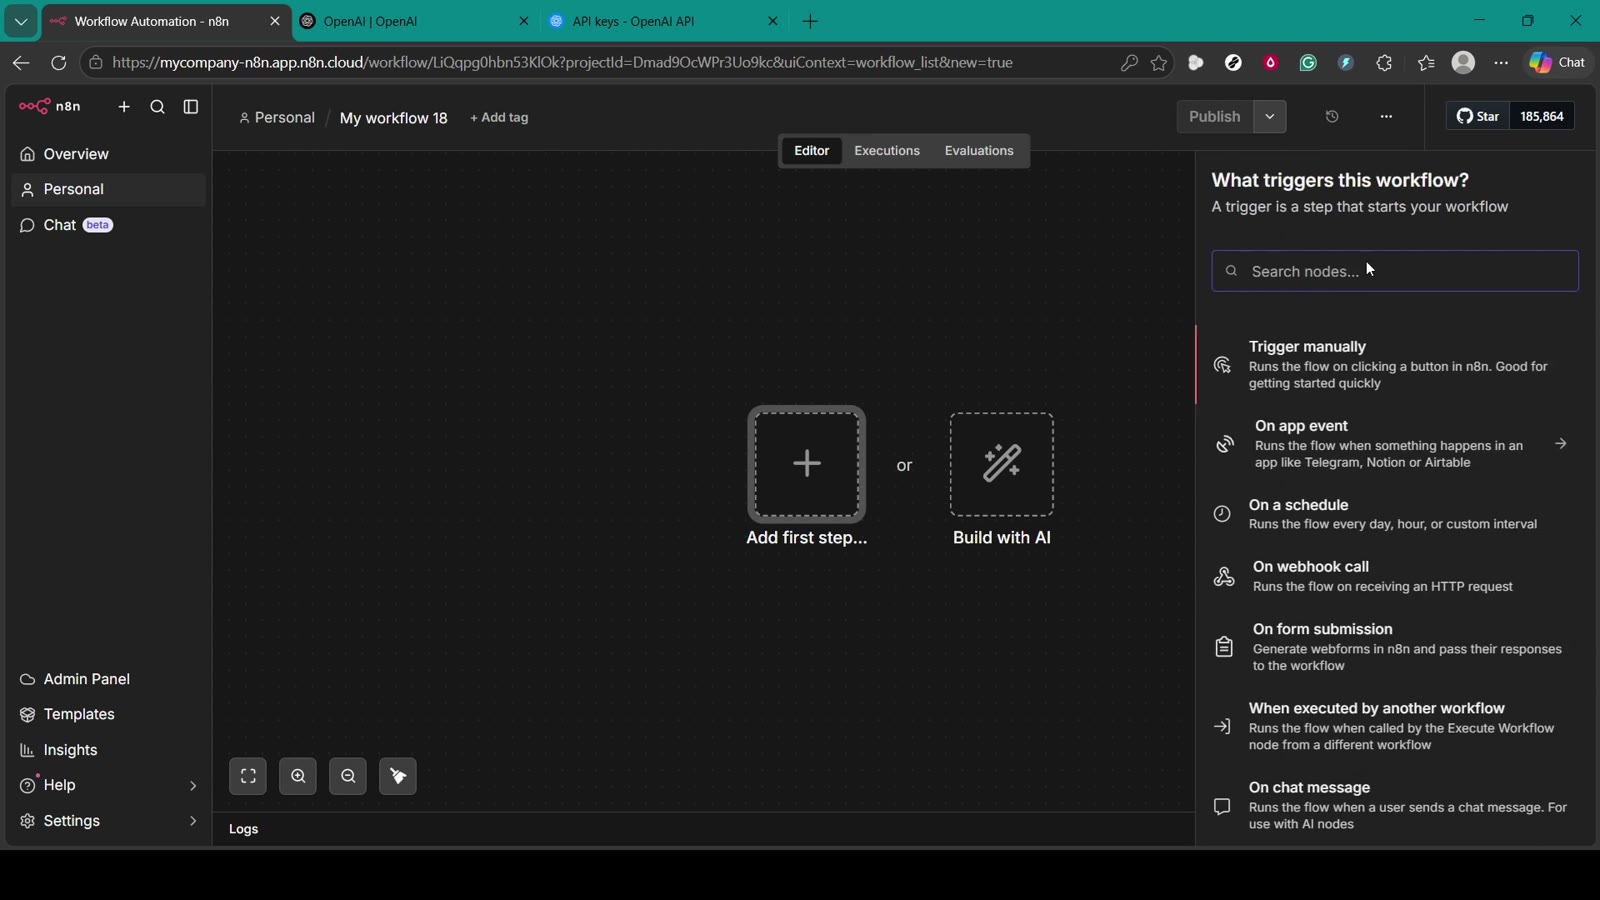This screenshot has height=900, width=1600.
Task: Click the zoom out canvas icon
Action: point(348,777)
